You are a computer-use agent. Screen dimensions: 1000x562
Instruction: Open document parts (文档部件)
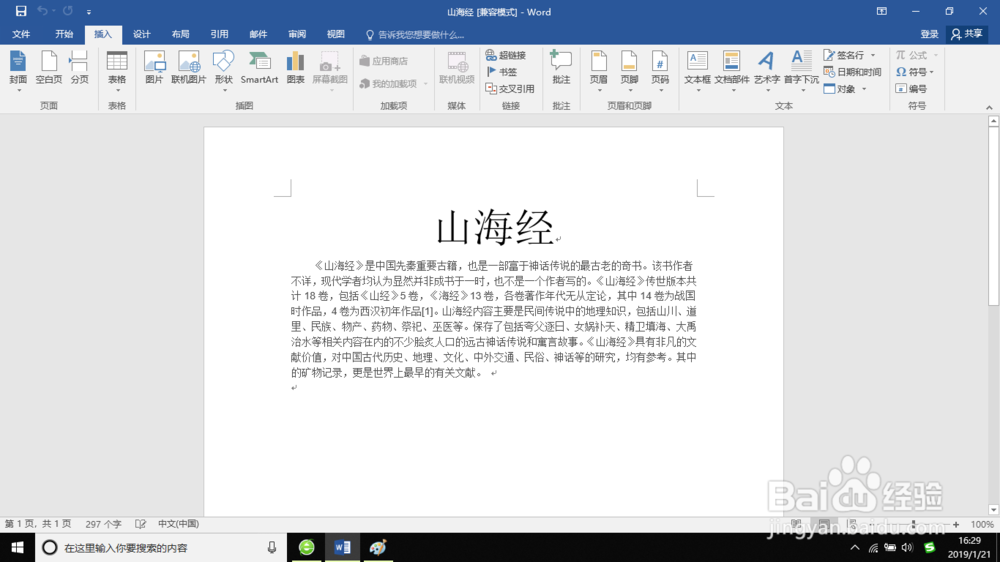click(732, 69)
